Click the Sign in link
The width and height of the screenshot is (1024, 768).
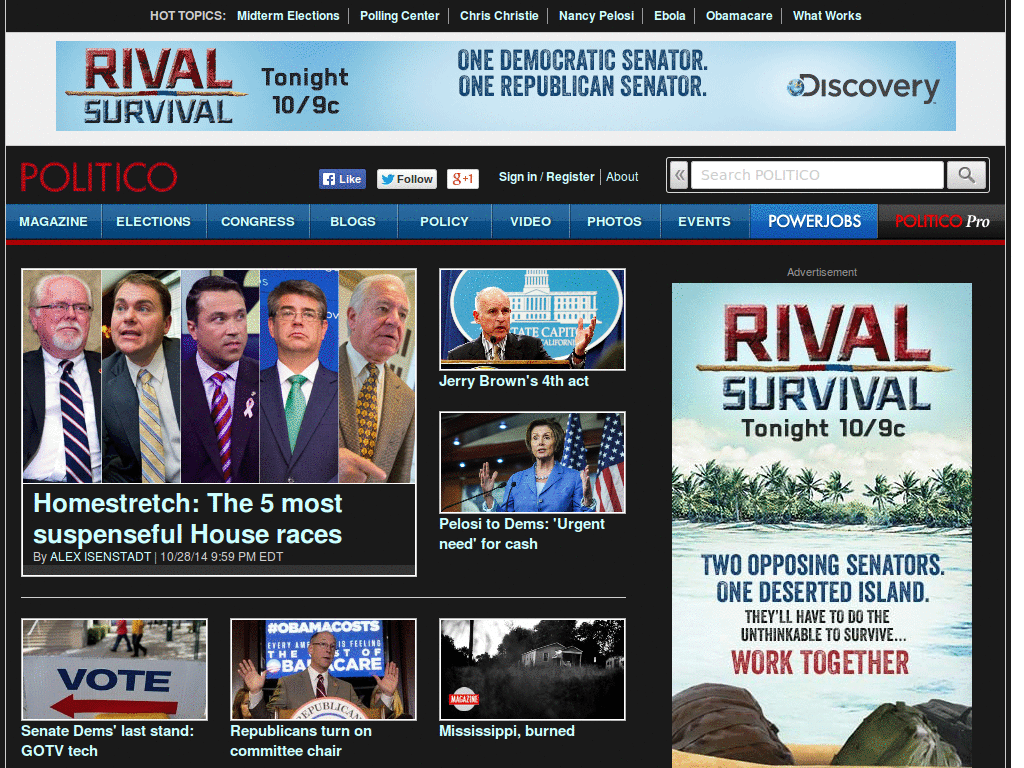(517, 177)
